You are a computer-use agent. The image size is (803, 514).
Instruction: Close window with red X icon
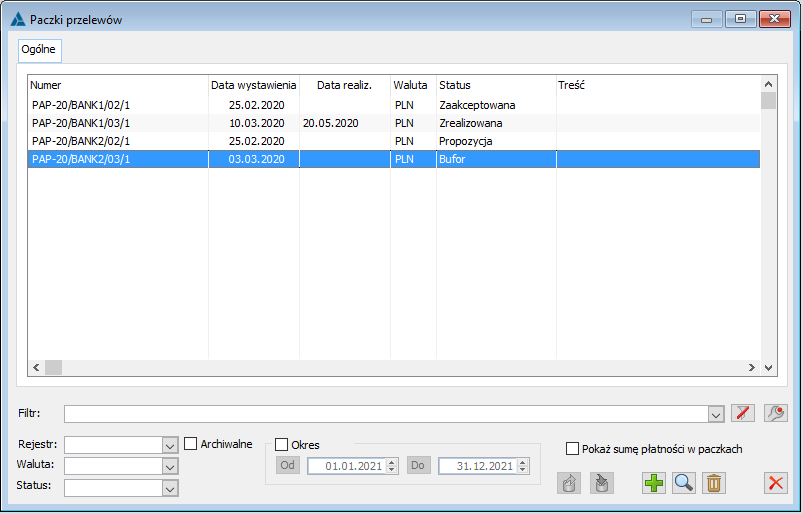pyautogui.click(x=776, y=483)
